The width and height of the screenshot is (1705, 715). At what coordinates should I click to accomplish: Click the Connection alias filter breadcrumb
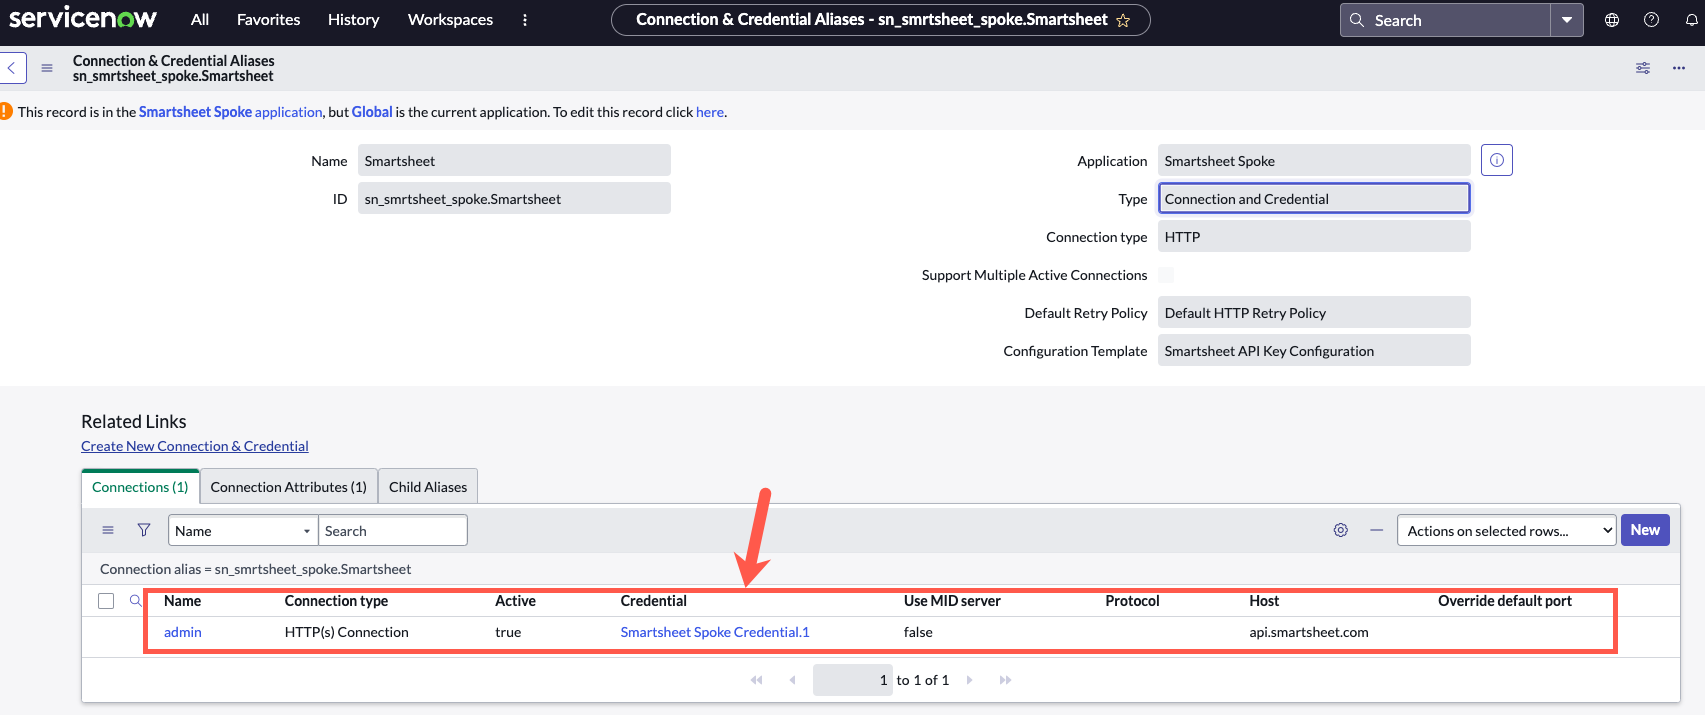click(x=255, y=569)
